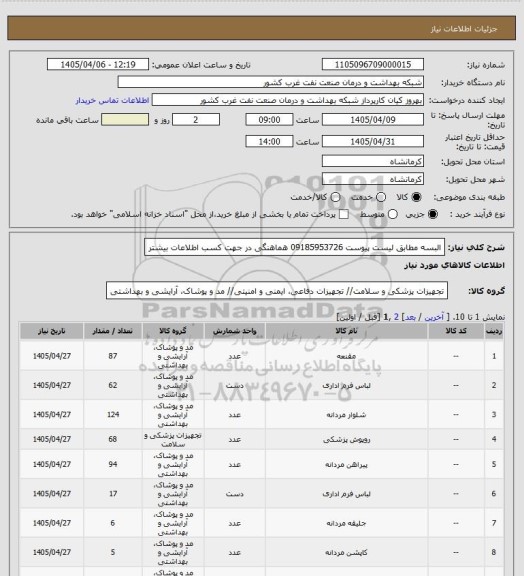Click quantity 62 in row 2
The height and width of the screenshot is (576, 524).
pos(112,385)
